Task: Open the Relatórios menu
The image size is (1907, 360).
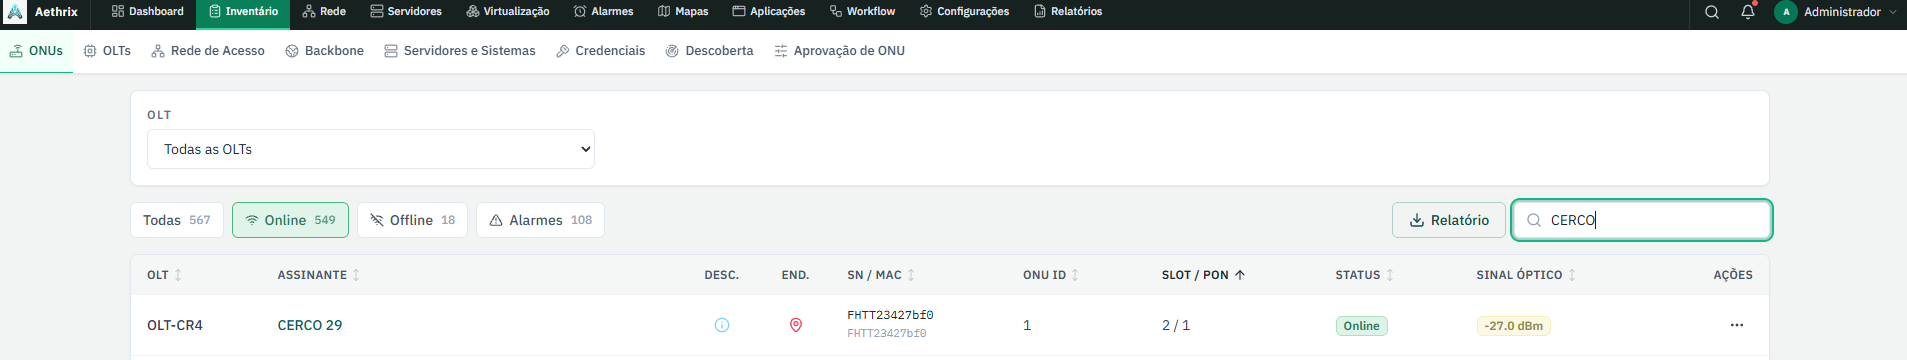Action: pos(1068,12)
